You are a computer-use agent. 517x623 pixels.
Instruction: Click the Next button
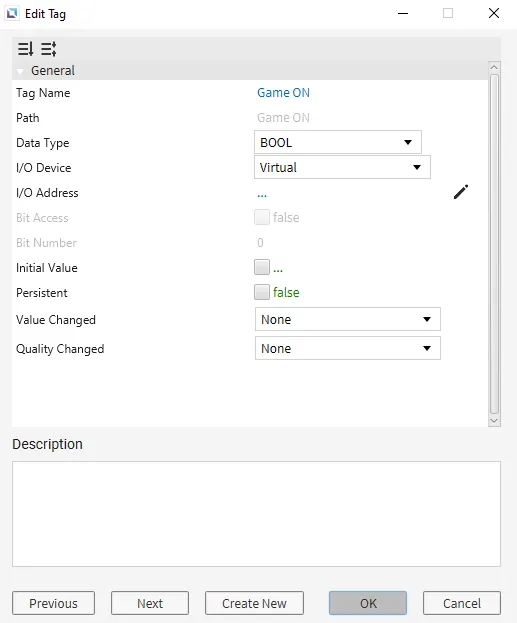click(150, 603)
